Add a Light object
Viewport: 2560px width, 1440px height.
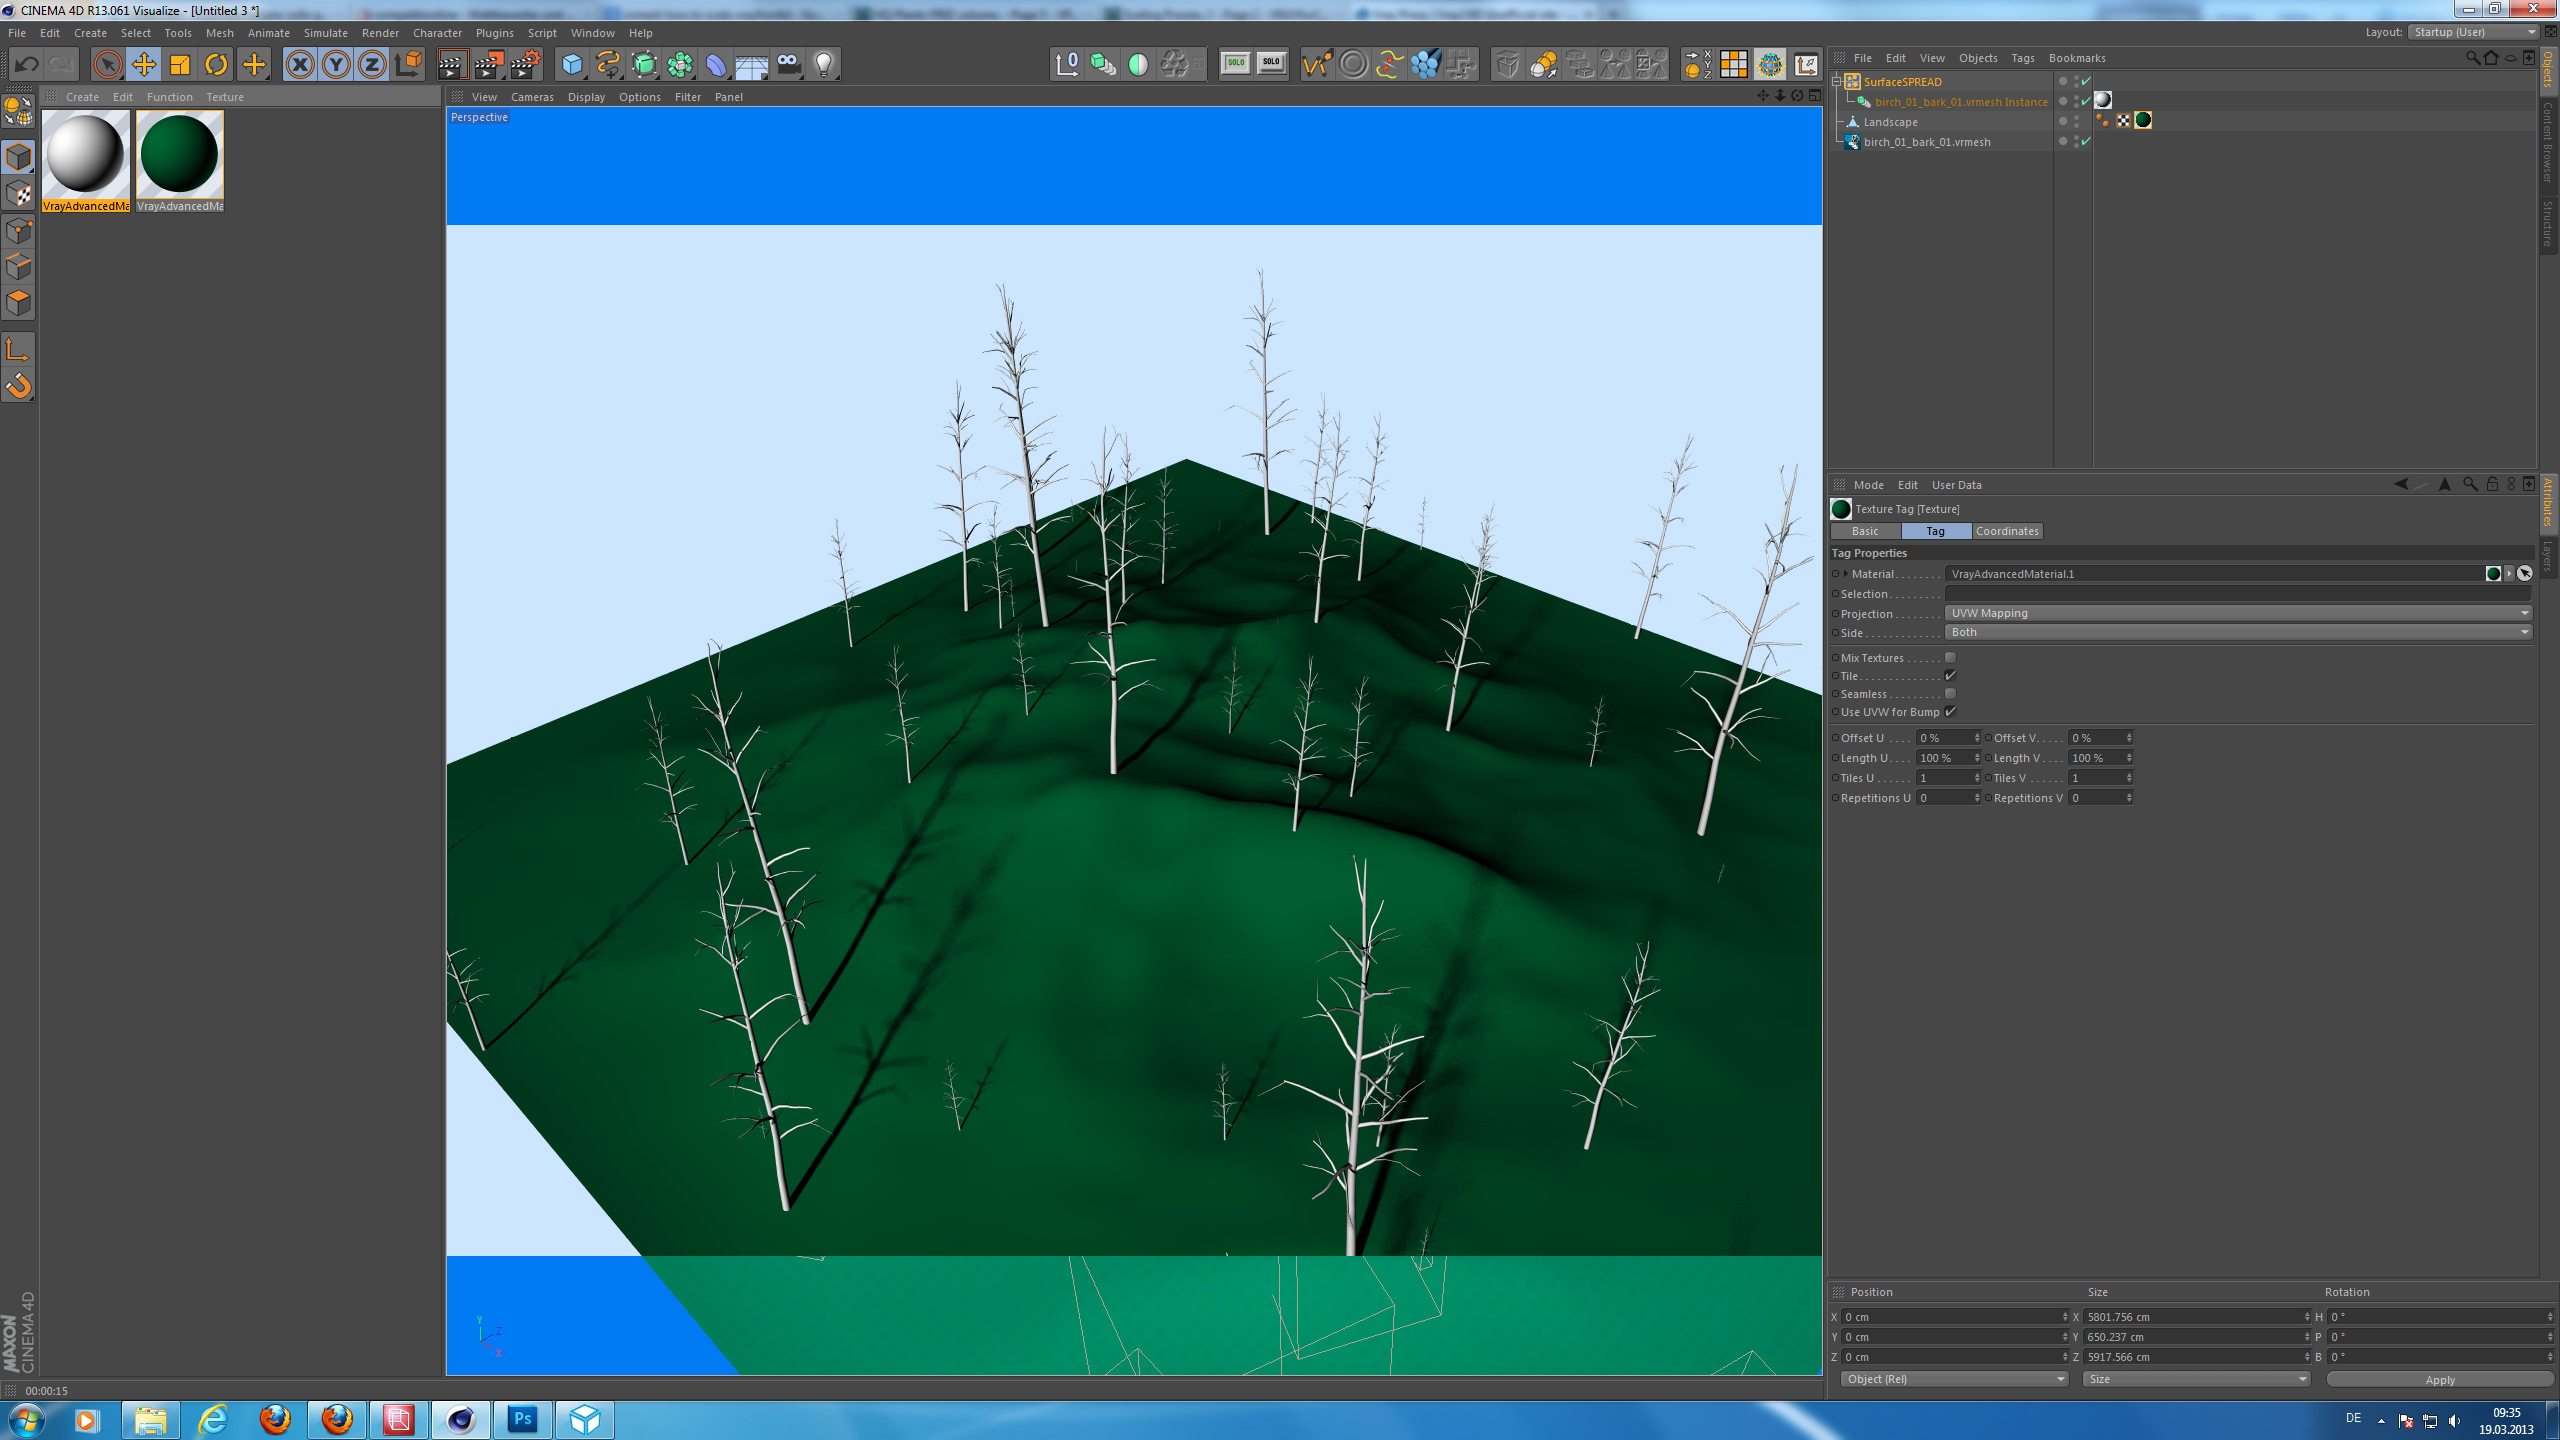click(x=824, y=65)
